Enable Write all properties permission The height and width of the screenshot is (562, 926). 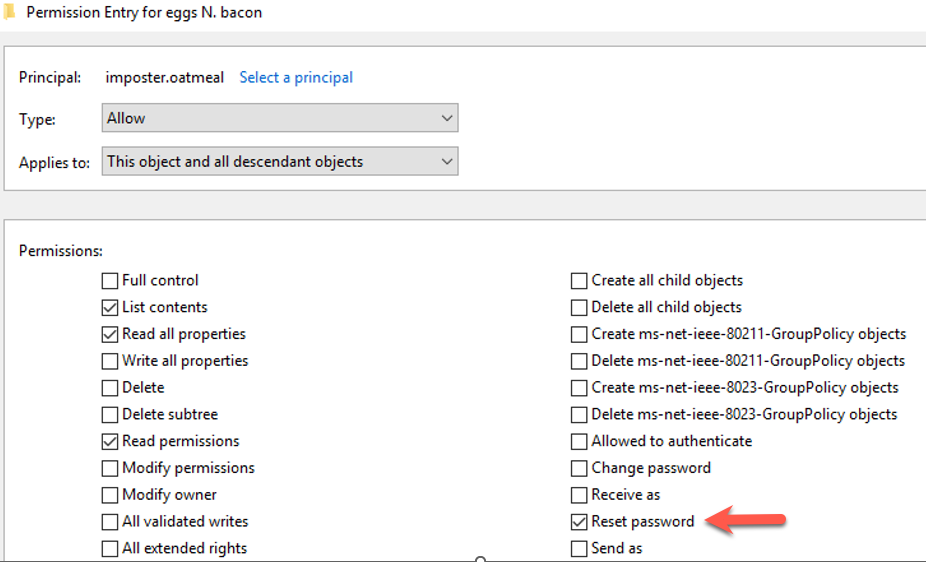point(110,361)
